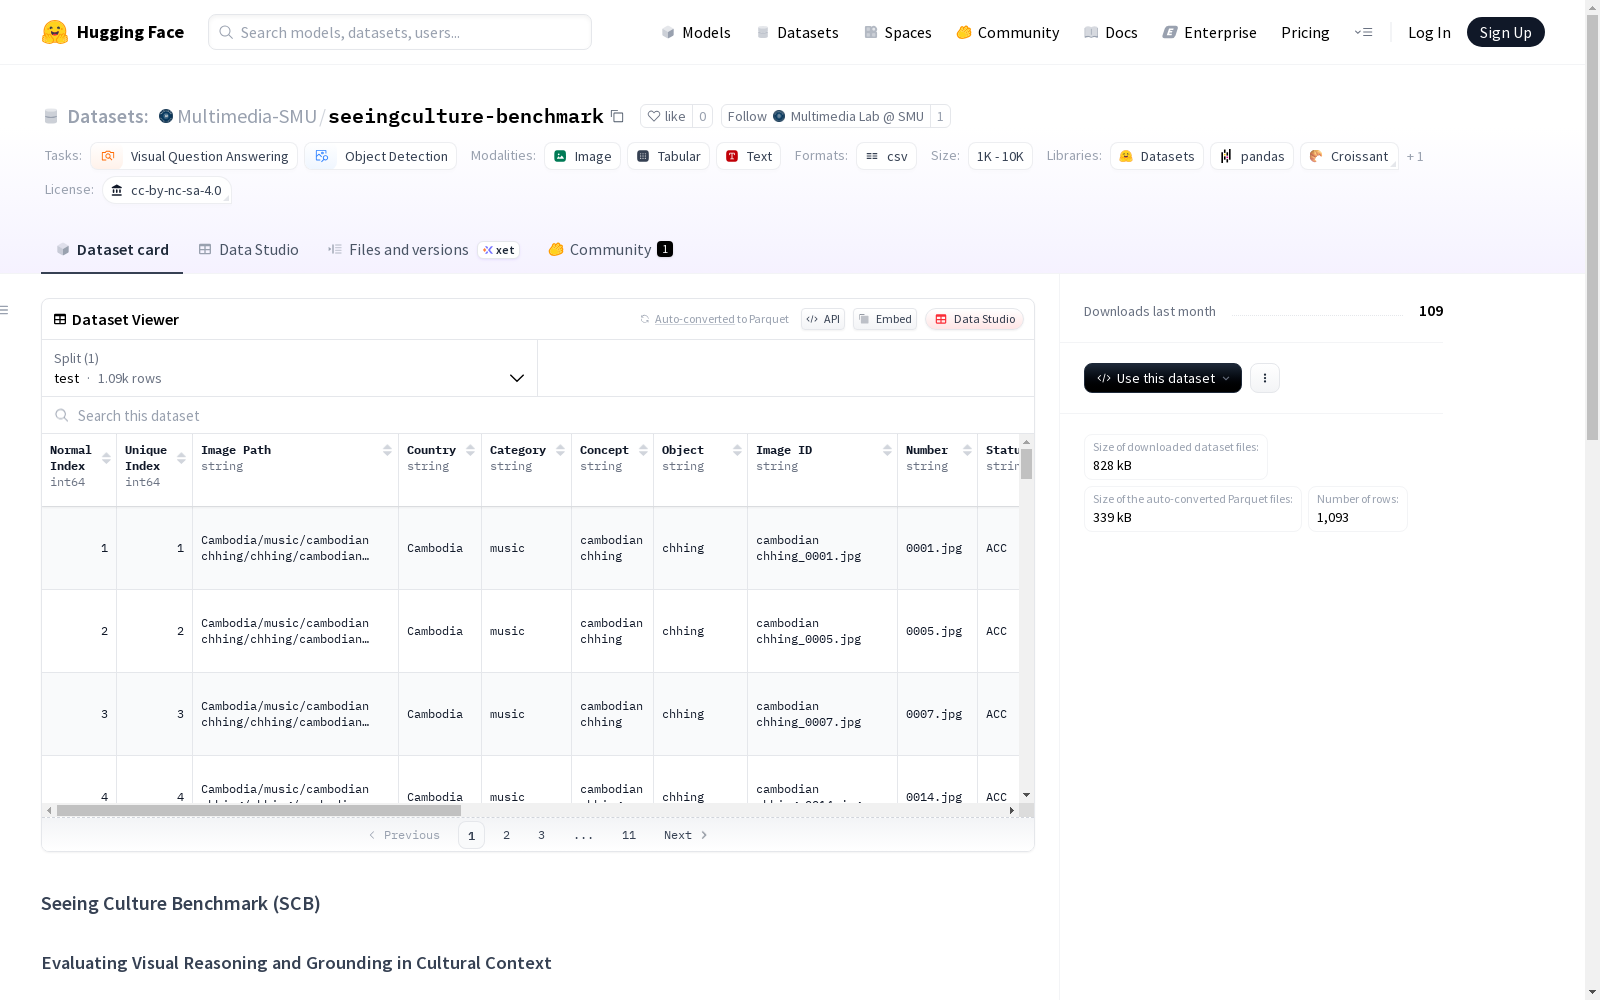Switch to the Files and versions tab
The image size is (1600, 1000).
click(x=423, y=250)
